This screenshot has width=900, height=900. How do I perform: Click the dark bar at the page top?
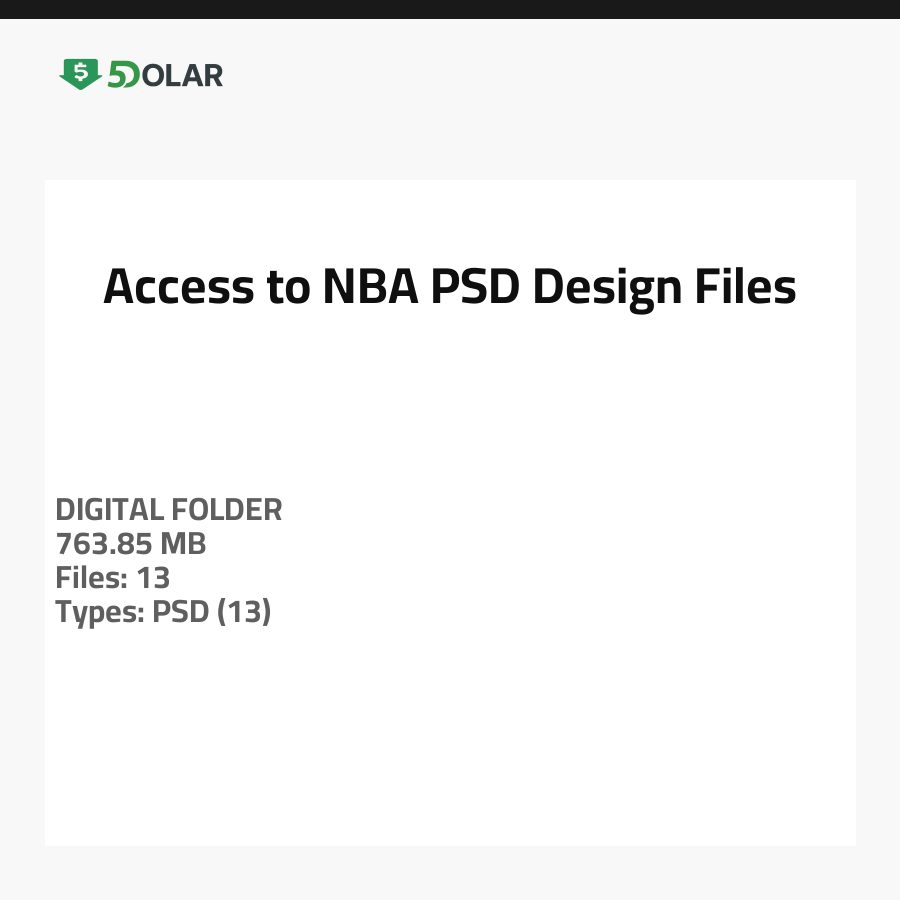point(450,9)
